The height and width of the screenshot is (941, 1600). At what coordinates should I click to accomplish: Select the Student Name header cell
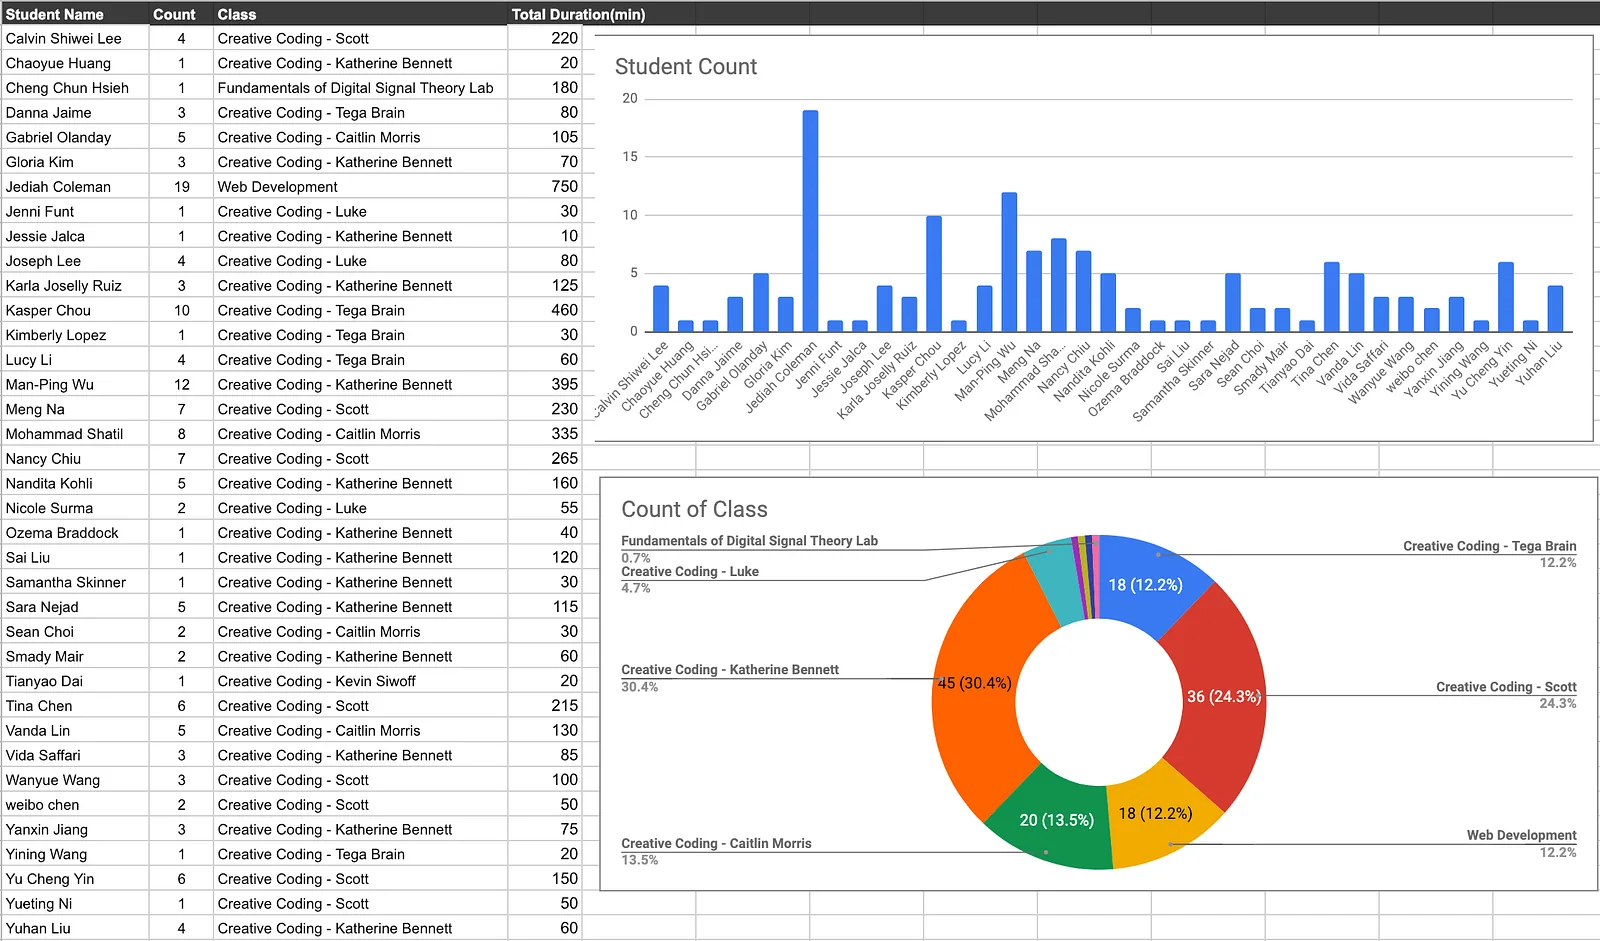[75, 14]
